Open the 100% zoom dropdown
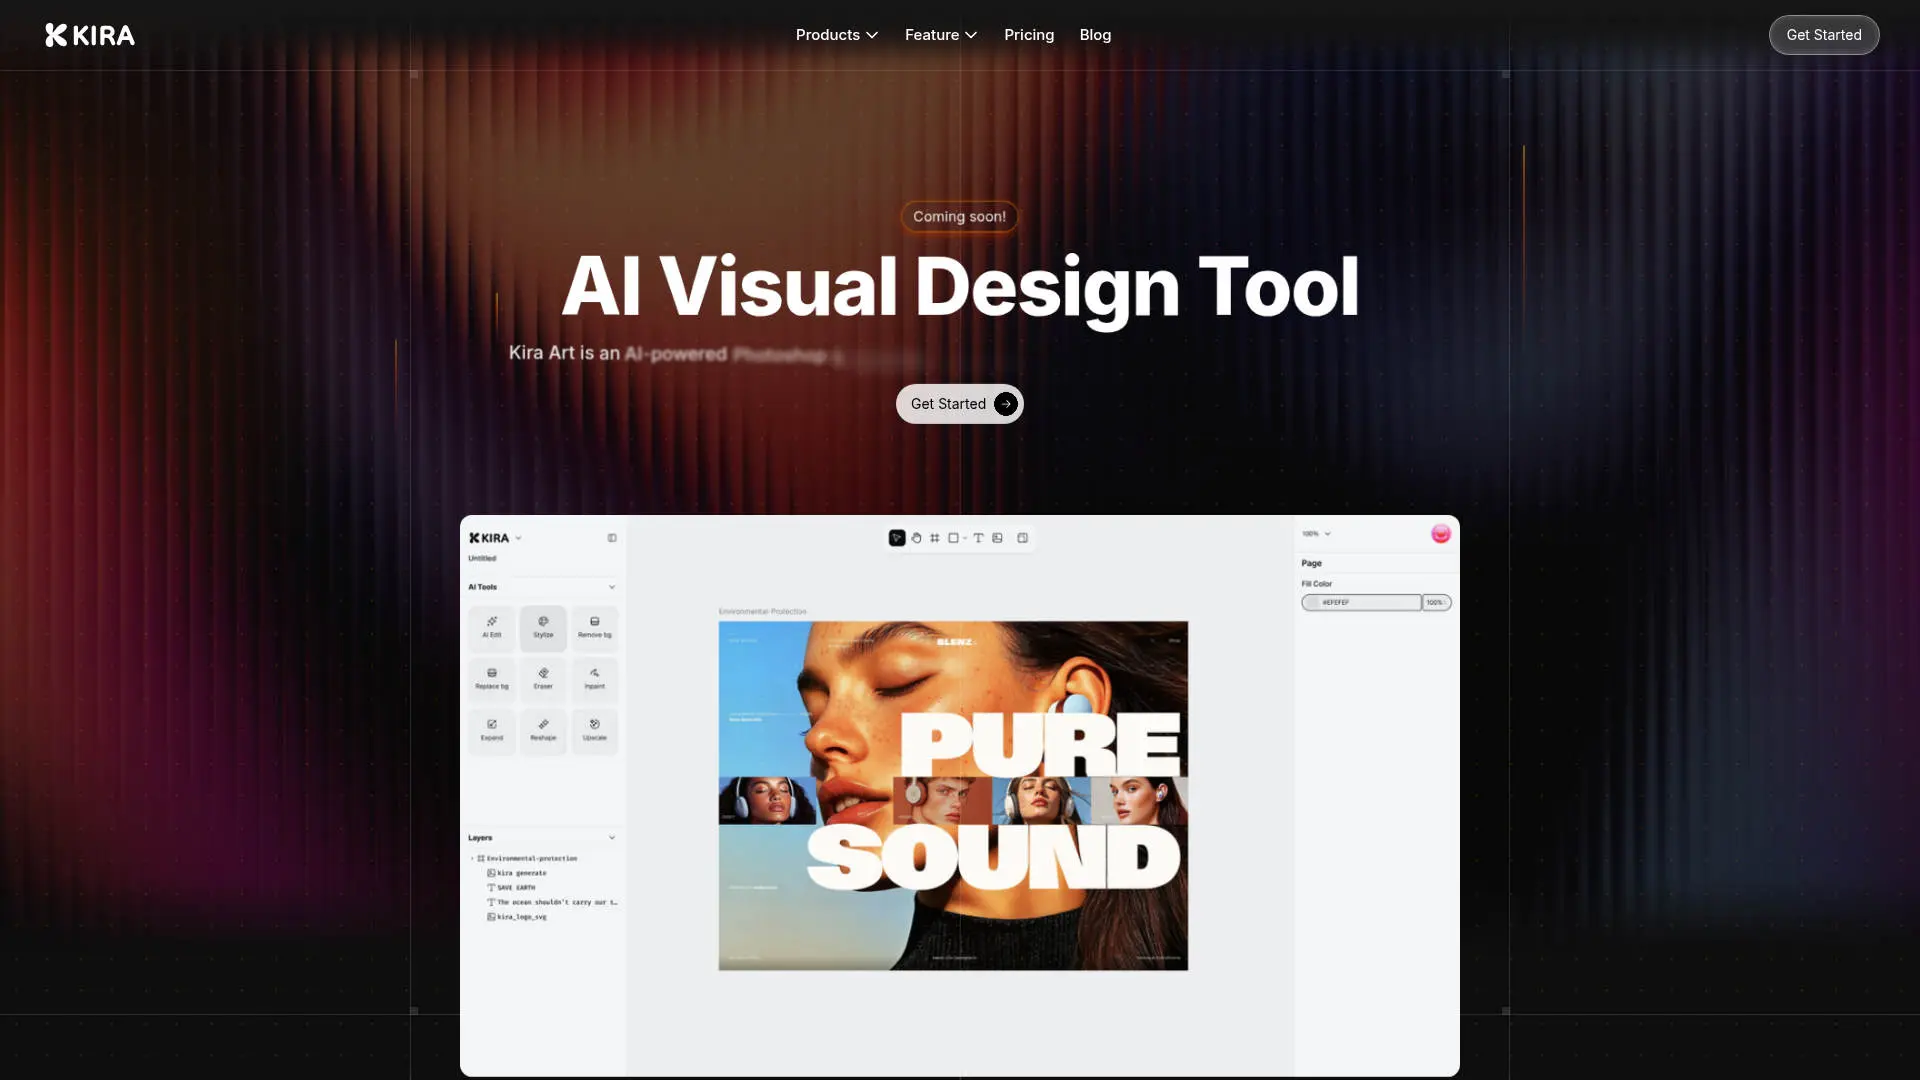The height and width of the screenshot is (1080, 1920). (x=1316, y=534)
